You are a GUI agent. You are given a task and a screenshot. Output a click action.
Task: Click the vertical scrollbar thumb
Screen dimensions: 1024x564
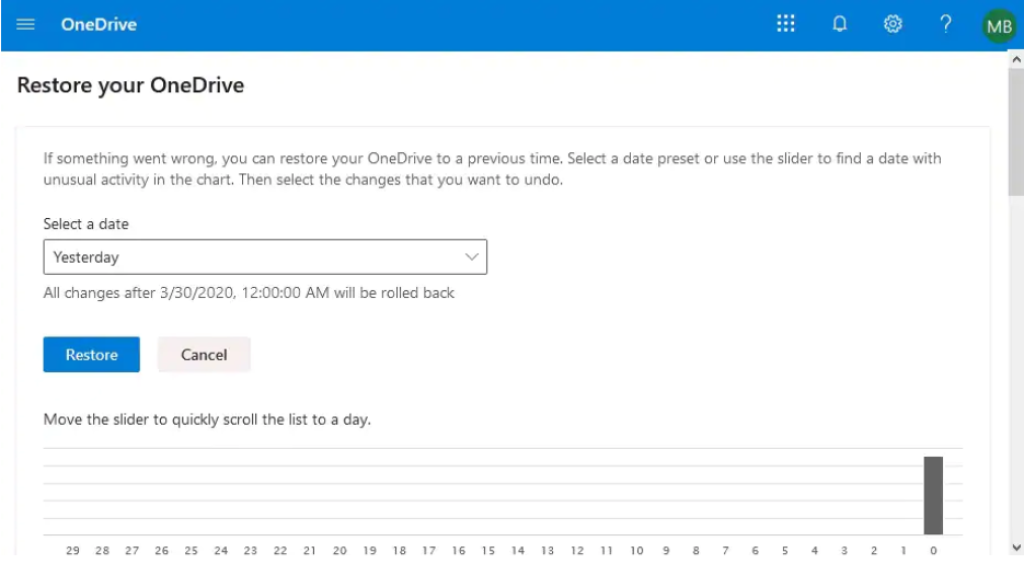(x=1016, y=132)
